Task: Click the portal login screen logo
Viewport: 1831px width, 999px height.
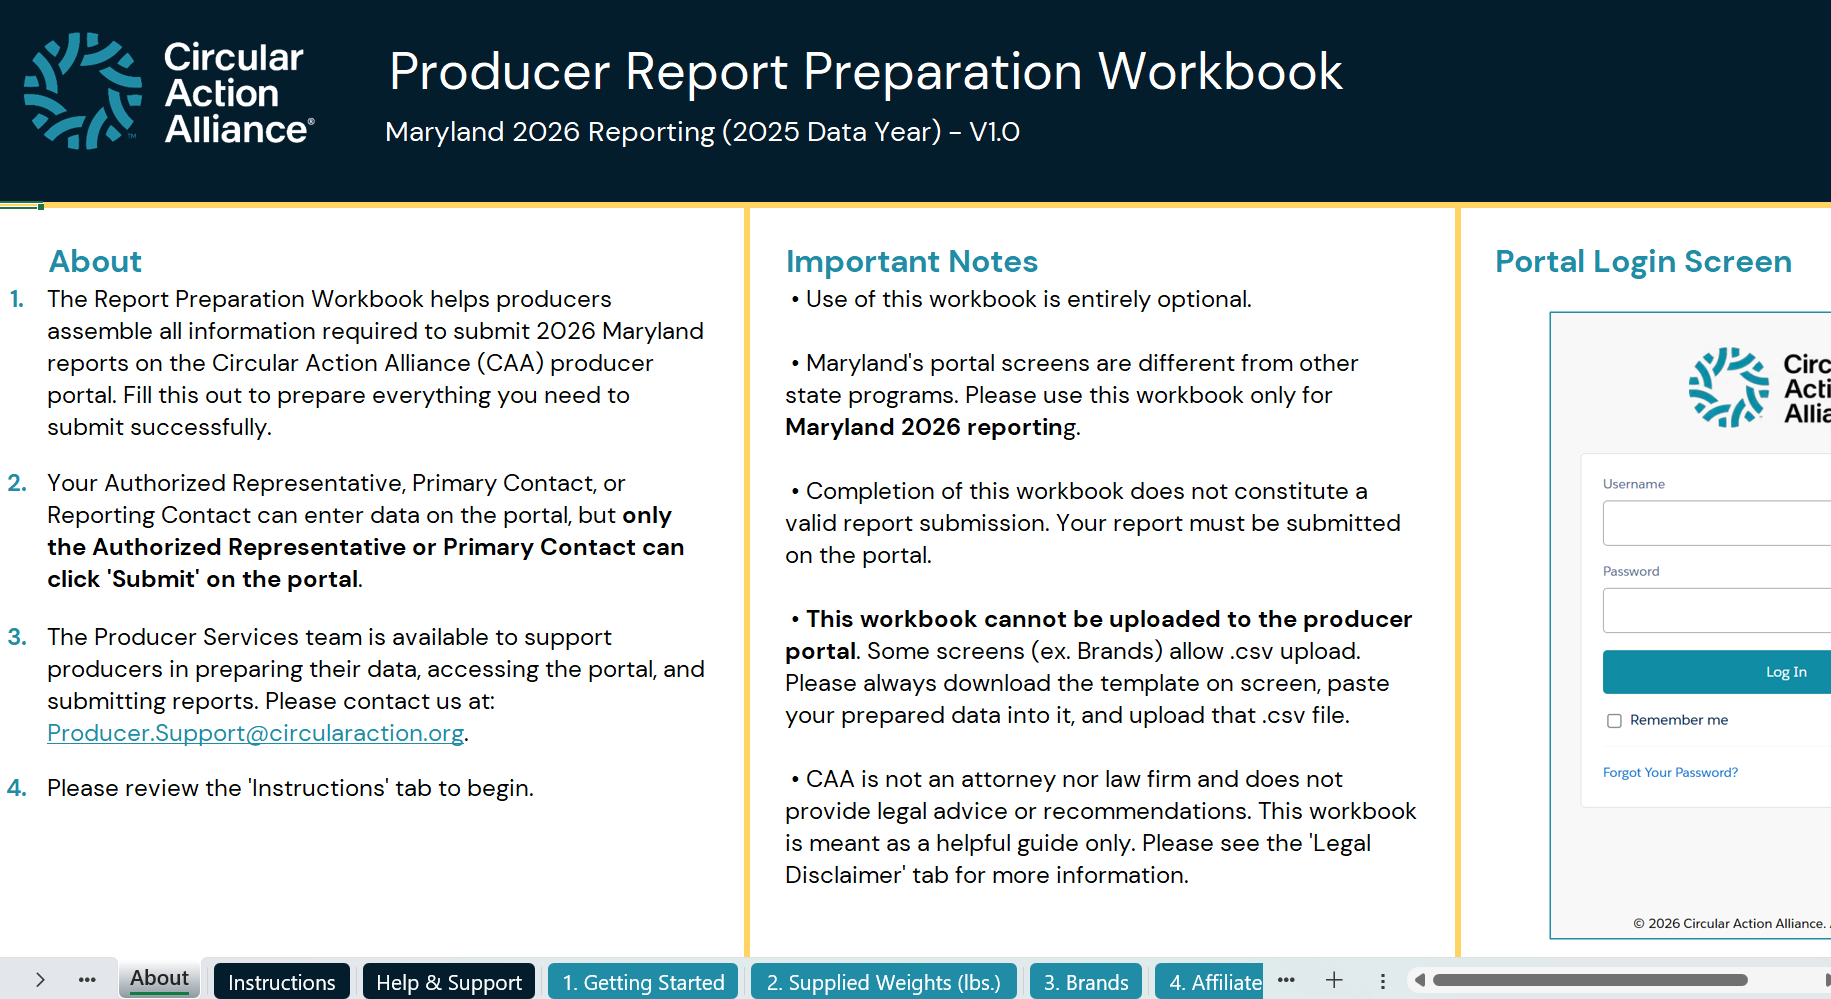Action: [1759, 388]
